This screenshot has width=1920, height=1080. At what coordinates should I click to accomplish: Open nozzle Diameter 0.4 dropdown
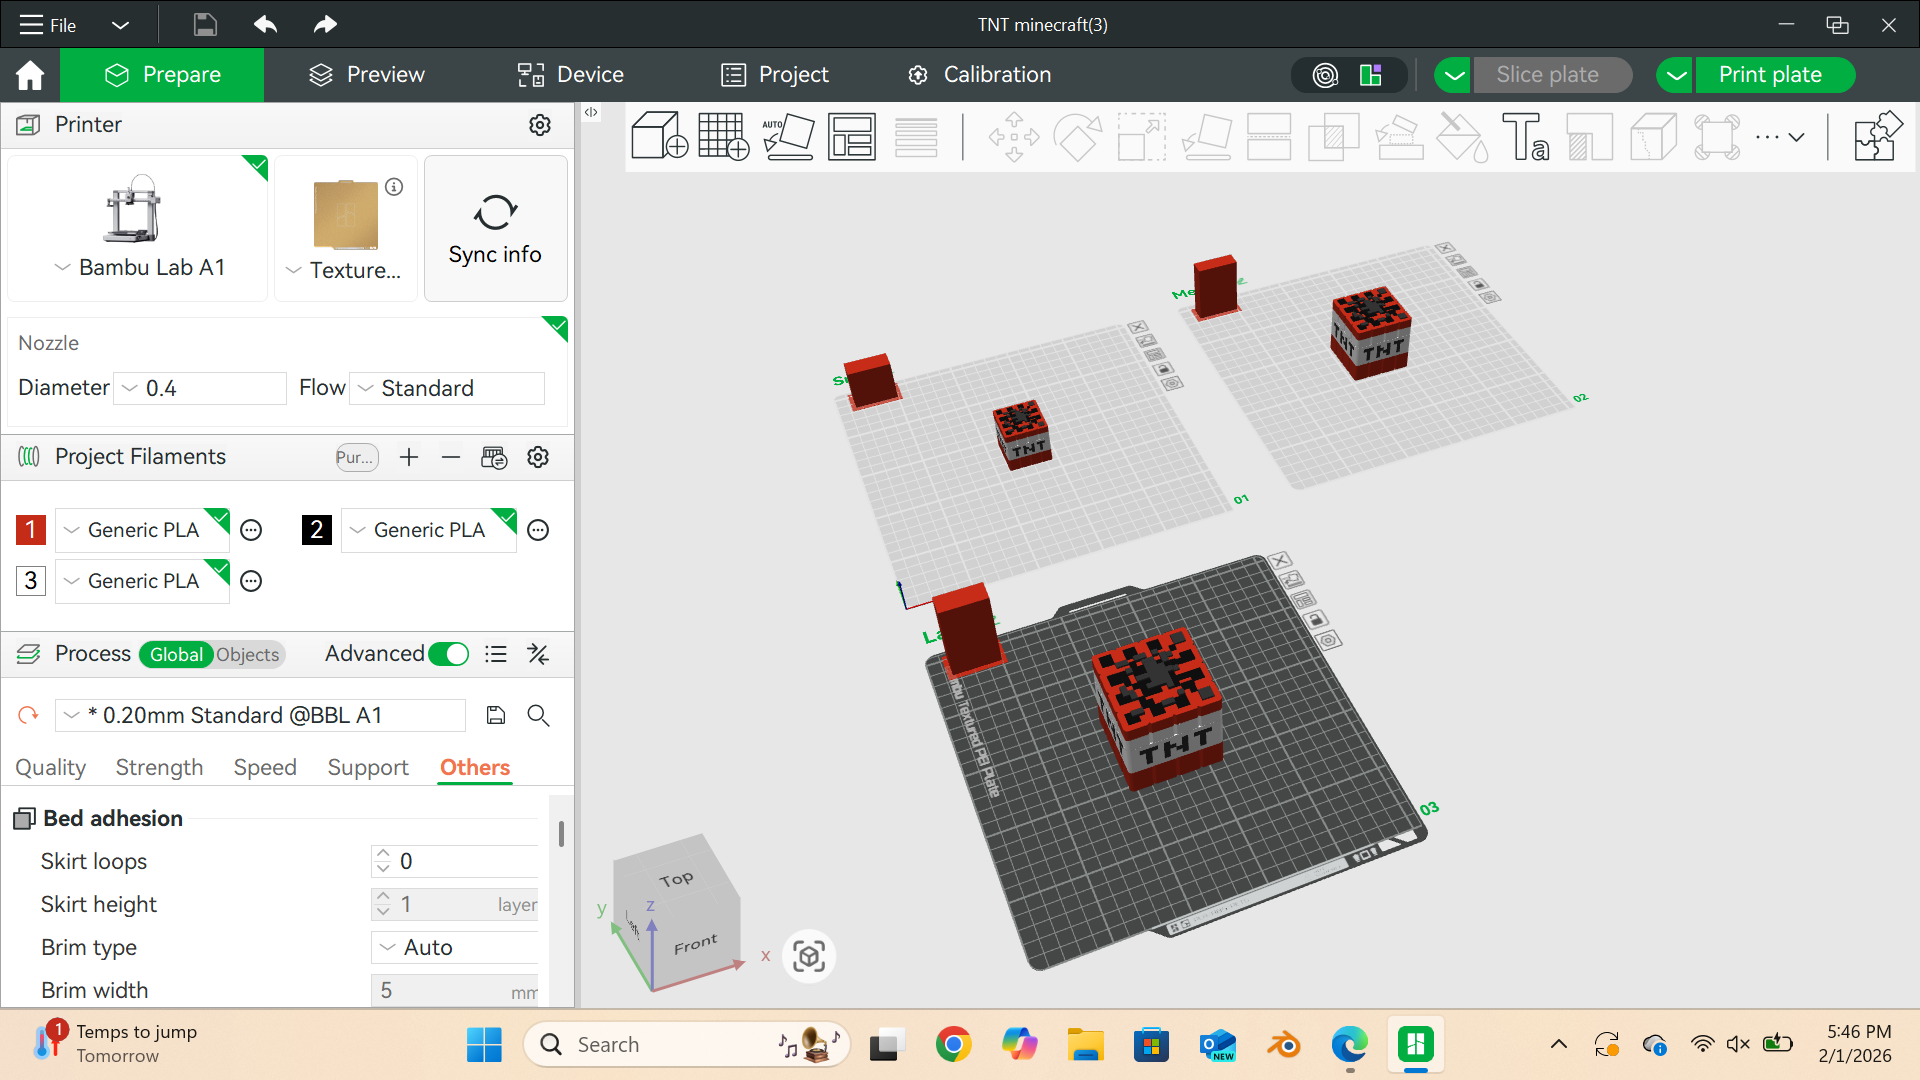[200, 388]
